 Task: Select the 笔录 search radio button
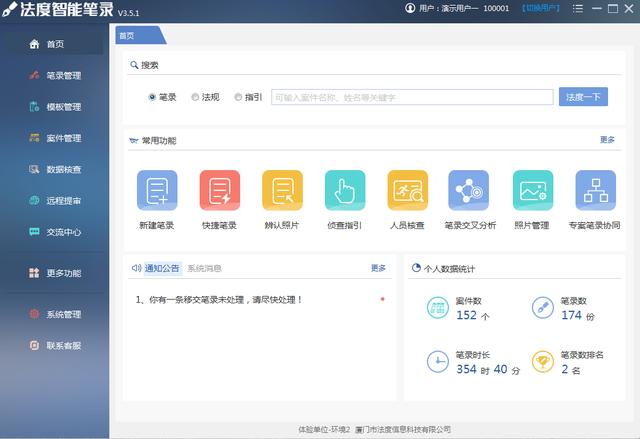tap(152, 97)
